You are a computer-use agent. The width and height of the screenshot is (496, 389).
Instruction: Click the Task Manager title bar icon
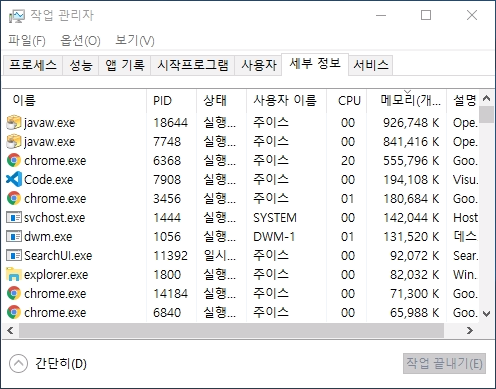tap(17, 16)
